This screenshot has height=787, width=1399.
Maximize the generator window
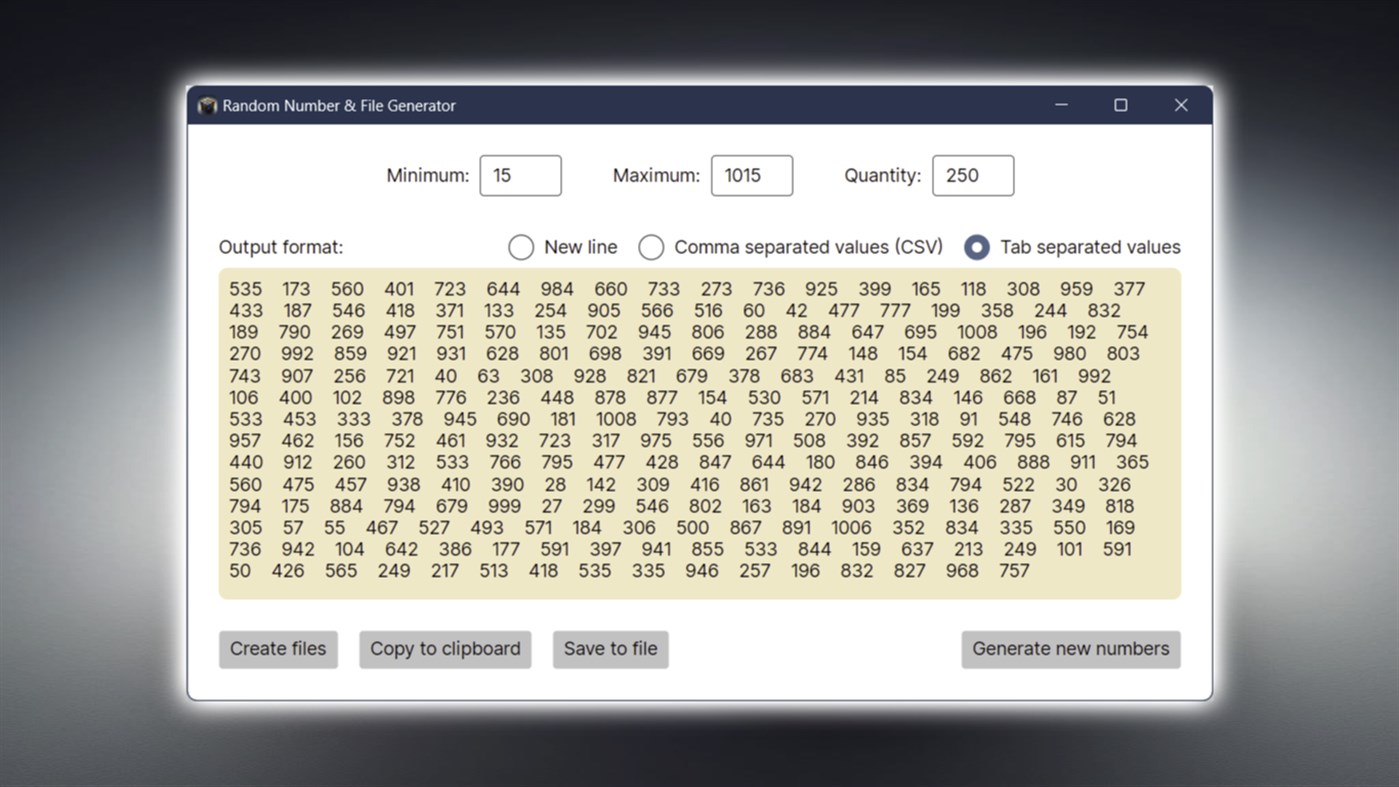(x=1121, y=105)
